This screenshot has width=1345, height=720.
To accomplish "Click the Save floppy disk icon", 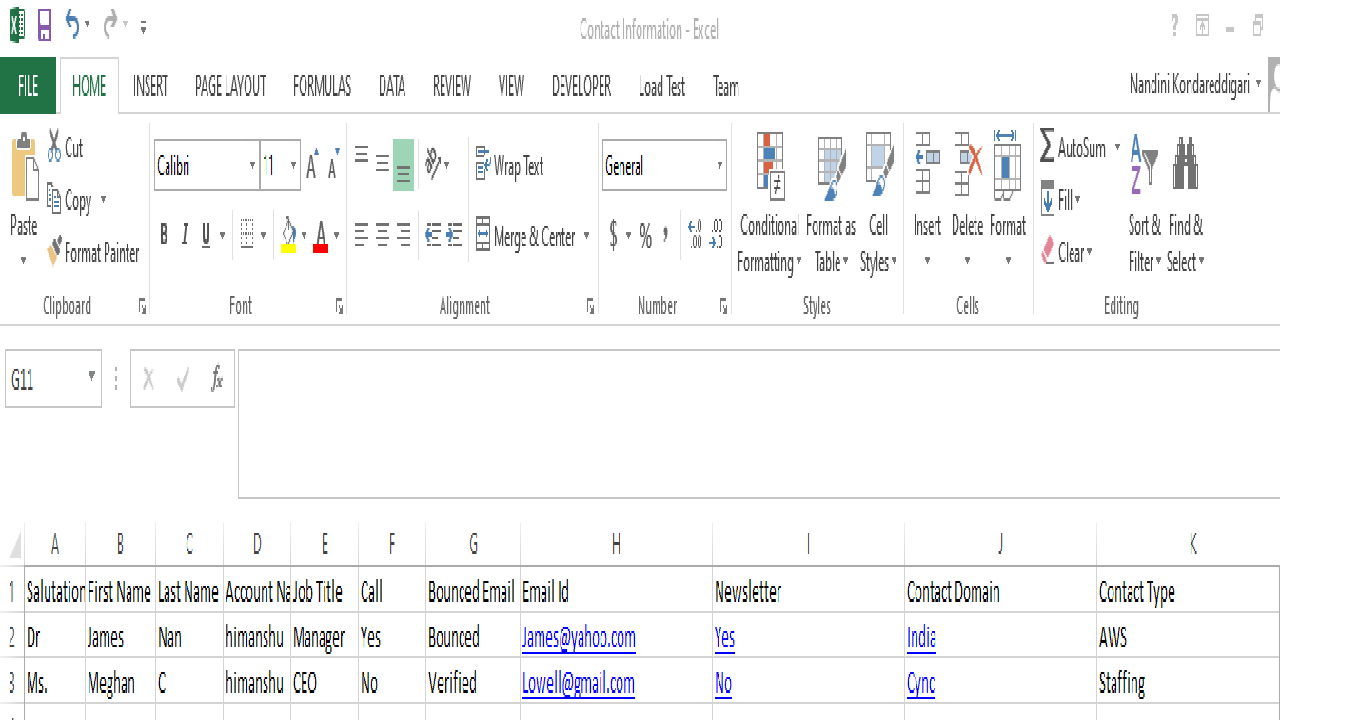I will (45, 26).
